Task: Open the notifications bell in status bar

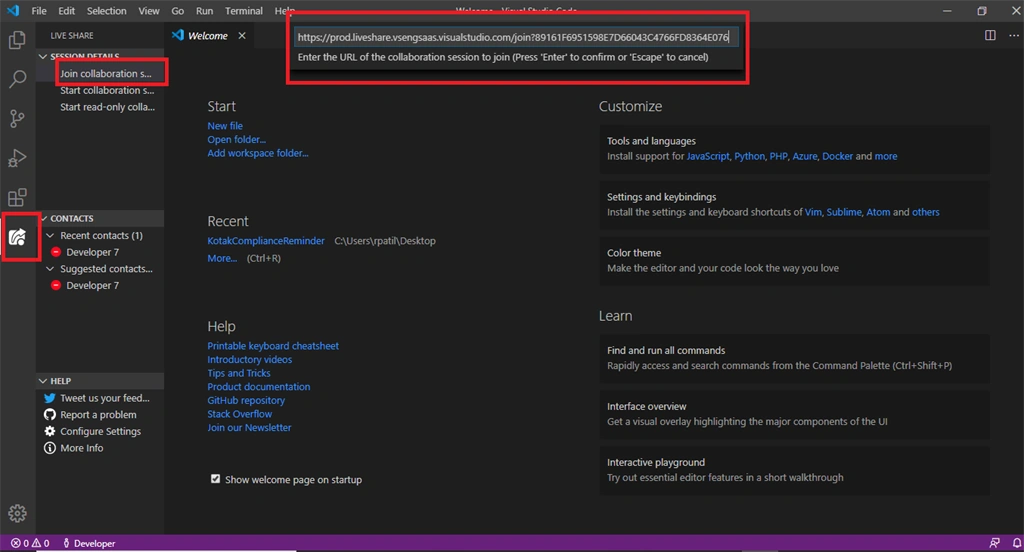Action: [1017, 543]
